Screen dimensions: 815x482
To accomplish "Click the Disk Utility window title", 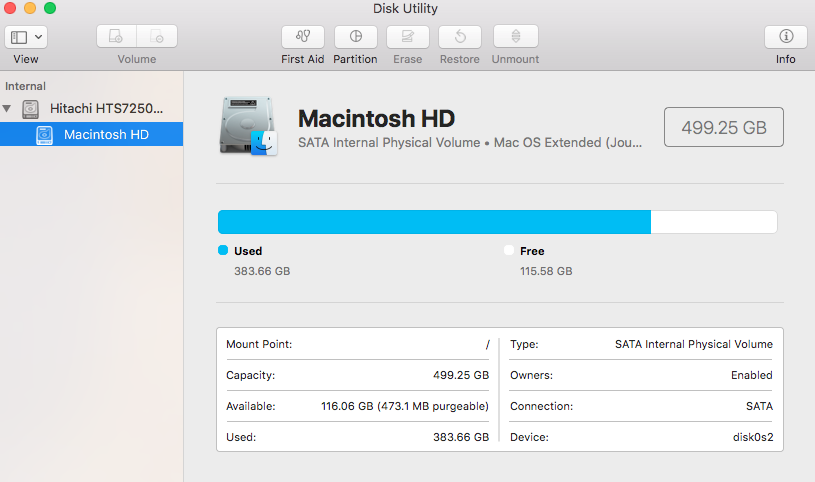I will point(405,8).
